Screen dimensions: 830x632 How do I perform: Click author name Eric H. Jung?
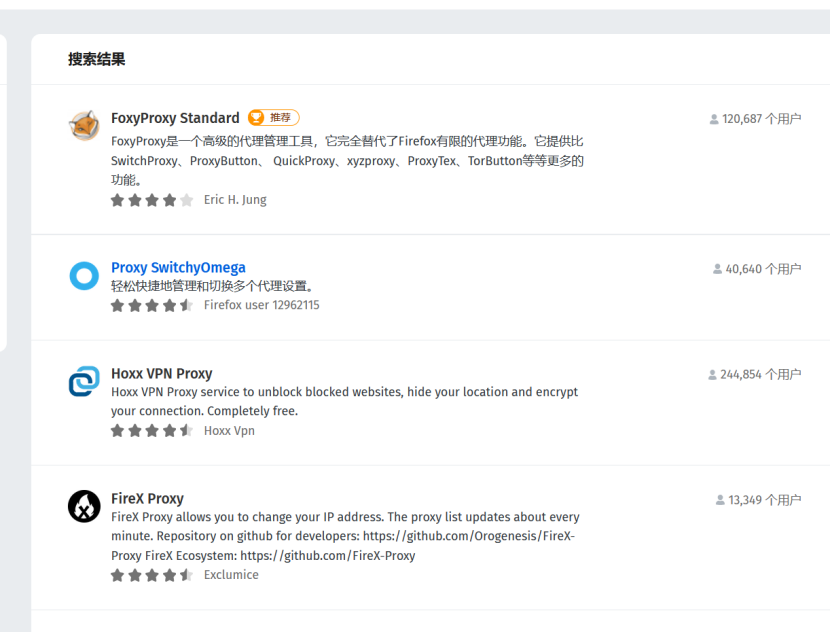point(235,200)
